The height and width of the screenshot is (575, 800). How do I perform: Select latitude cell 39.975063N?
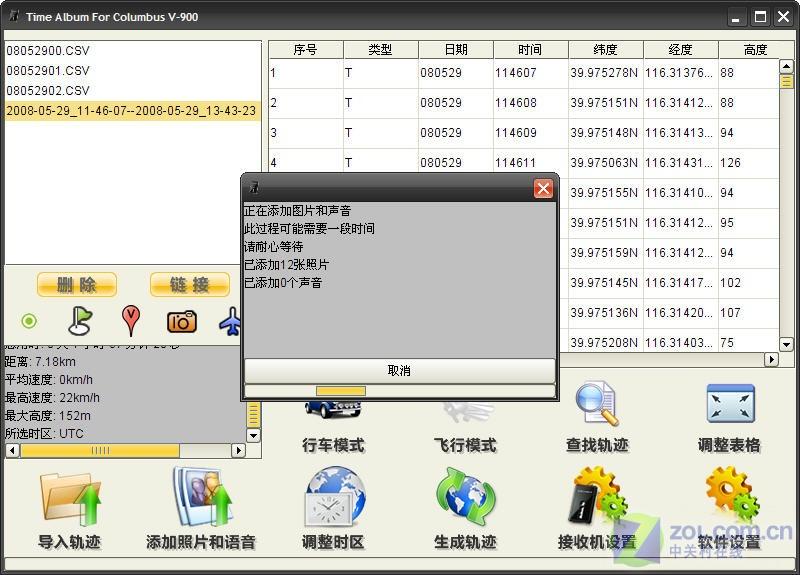[604, 163]
